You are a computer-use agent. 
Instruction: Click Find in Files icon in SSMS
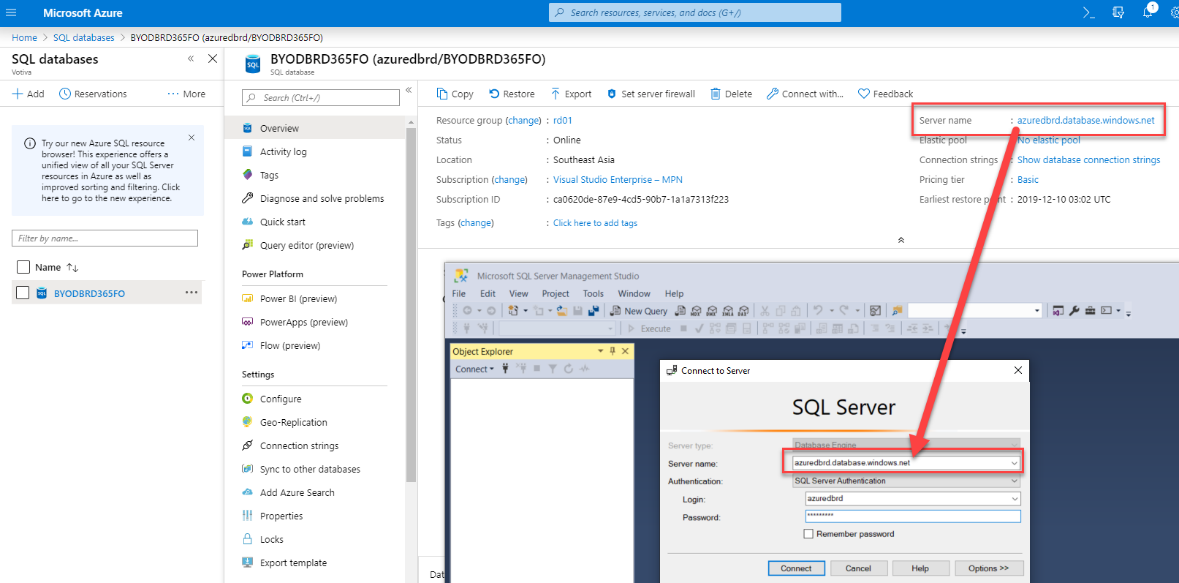pos(897,311)
